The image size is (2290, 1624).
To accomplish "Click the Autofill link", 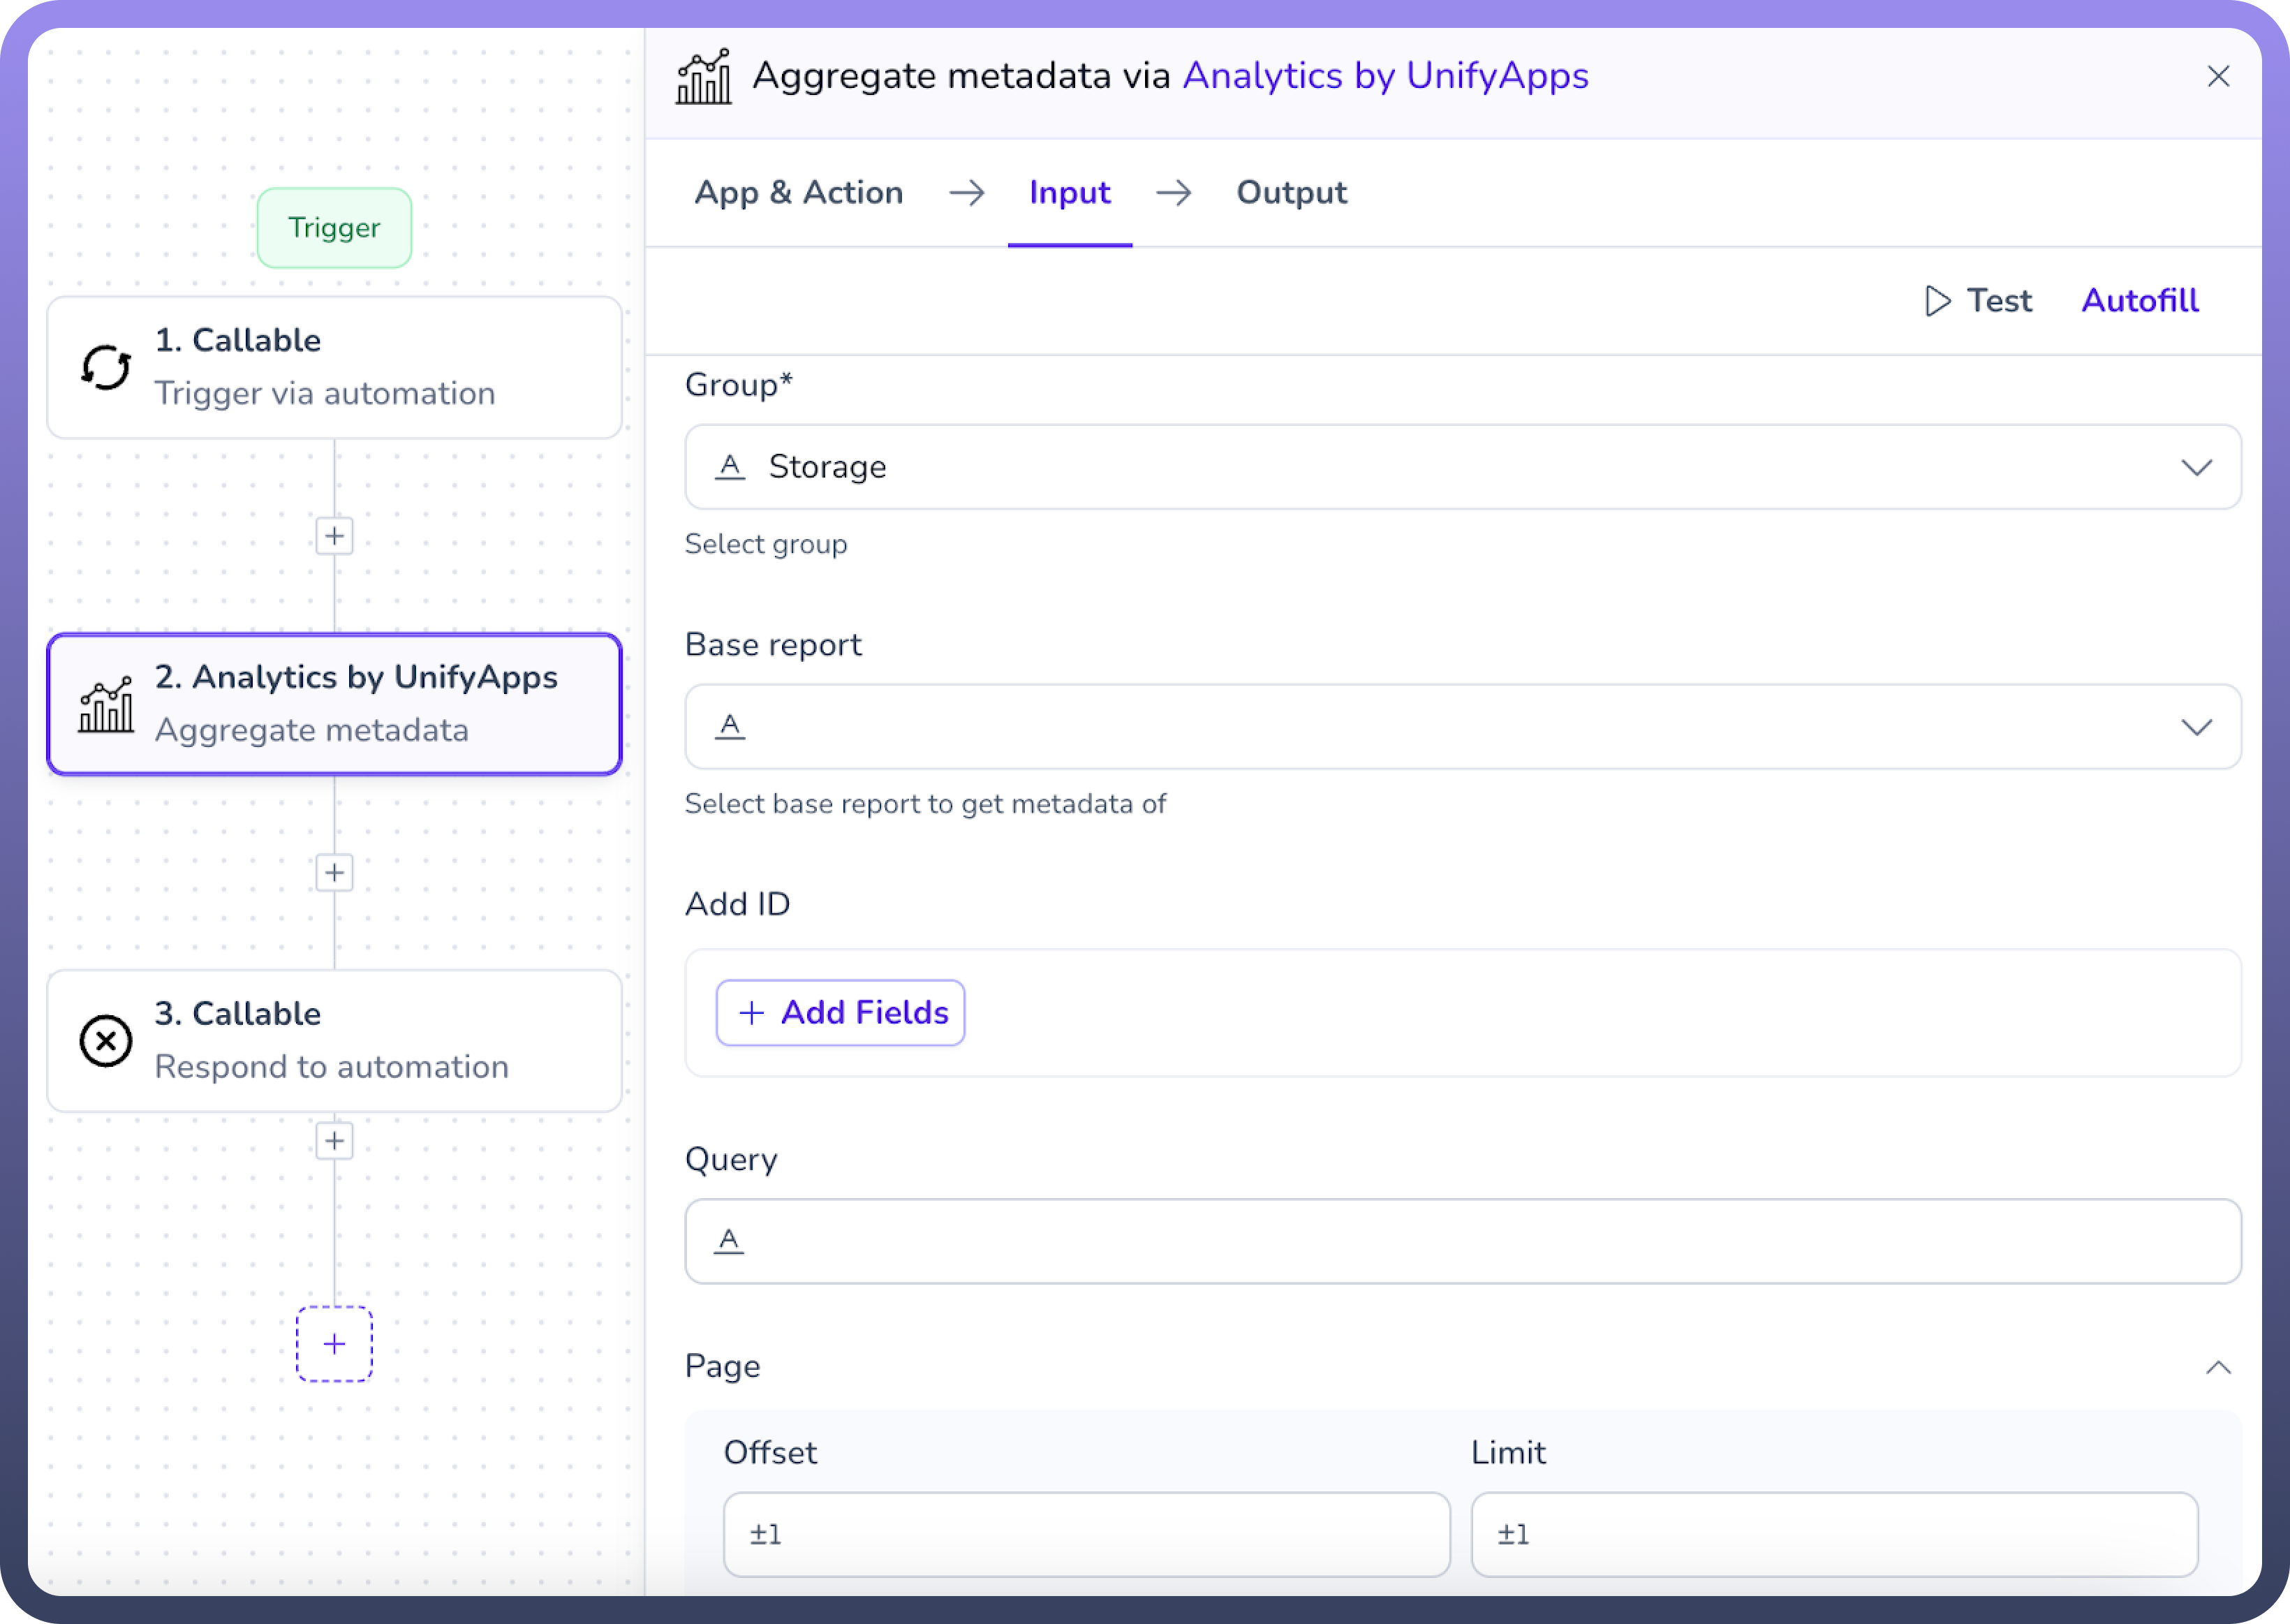I will 2139,300.
